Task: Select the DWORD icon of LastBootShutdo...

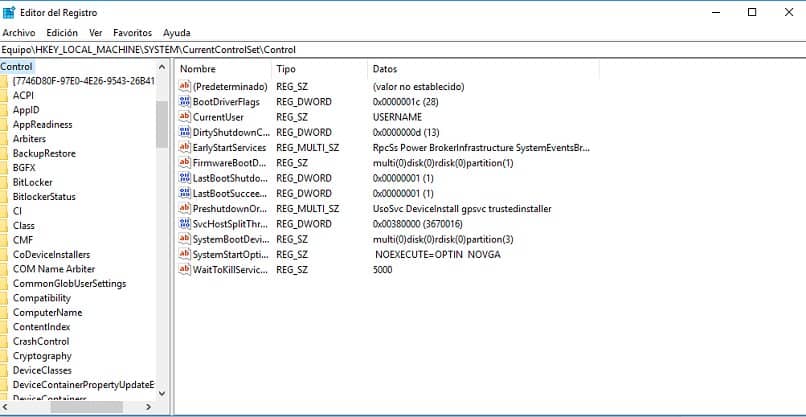Action: click(x=185, y=178)
